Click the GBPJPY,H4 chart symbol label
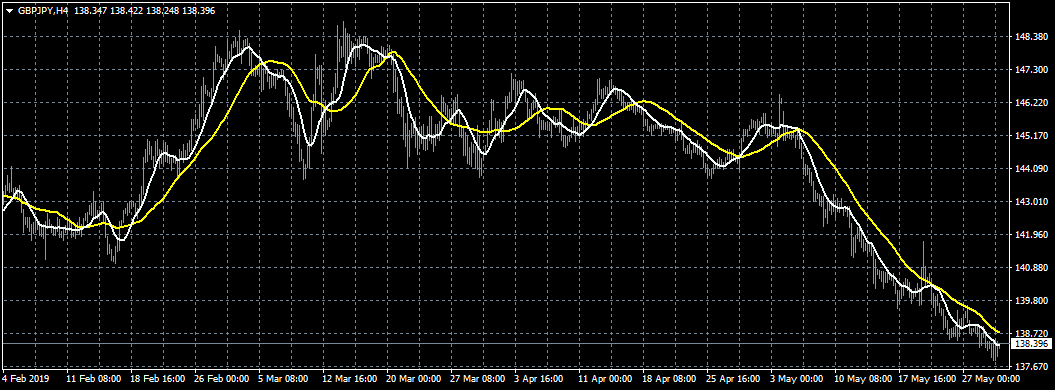The image size is (1055, 390). tap(42, 11)
